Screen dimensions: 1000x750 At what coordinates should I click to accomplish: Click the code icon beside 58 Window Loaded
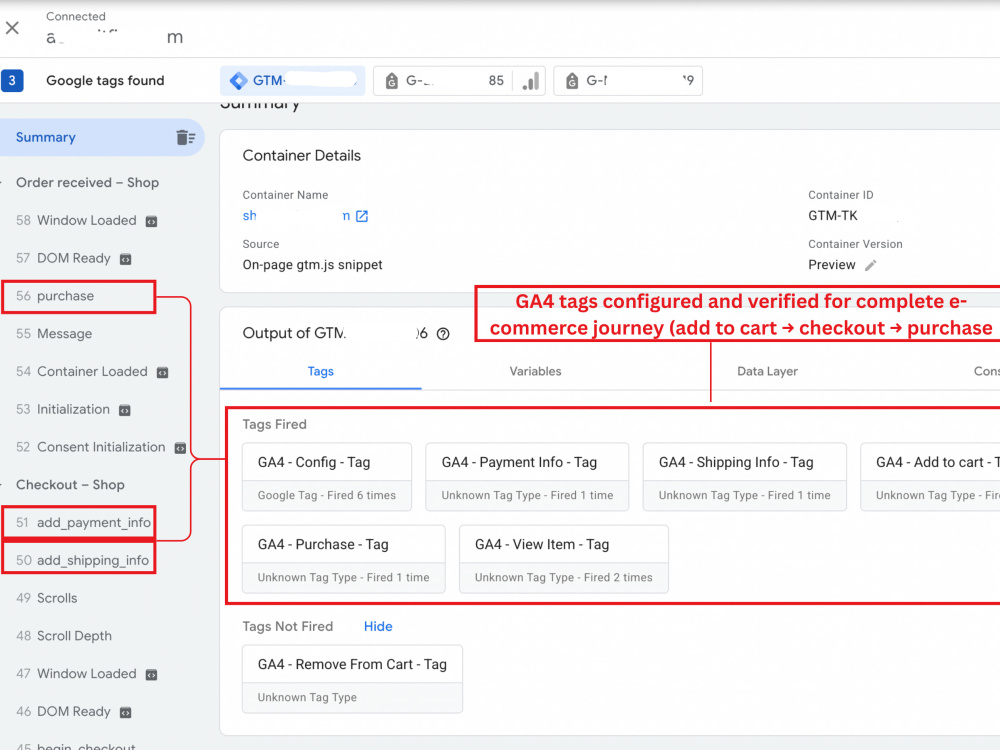pyautogui.click(x=151, y=221)
